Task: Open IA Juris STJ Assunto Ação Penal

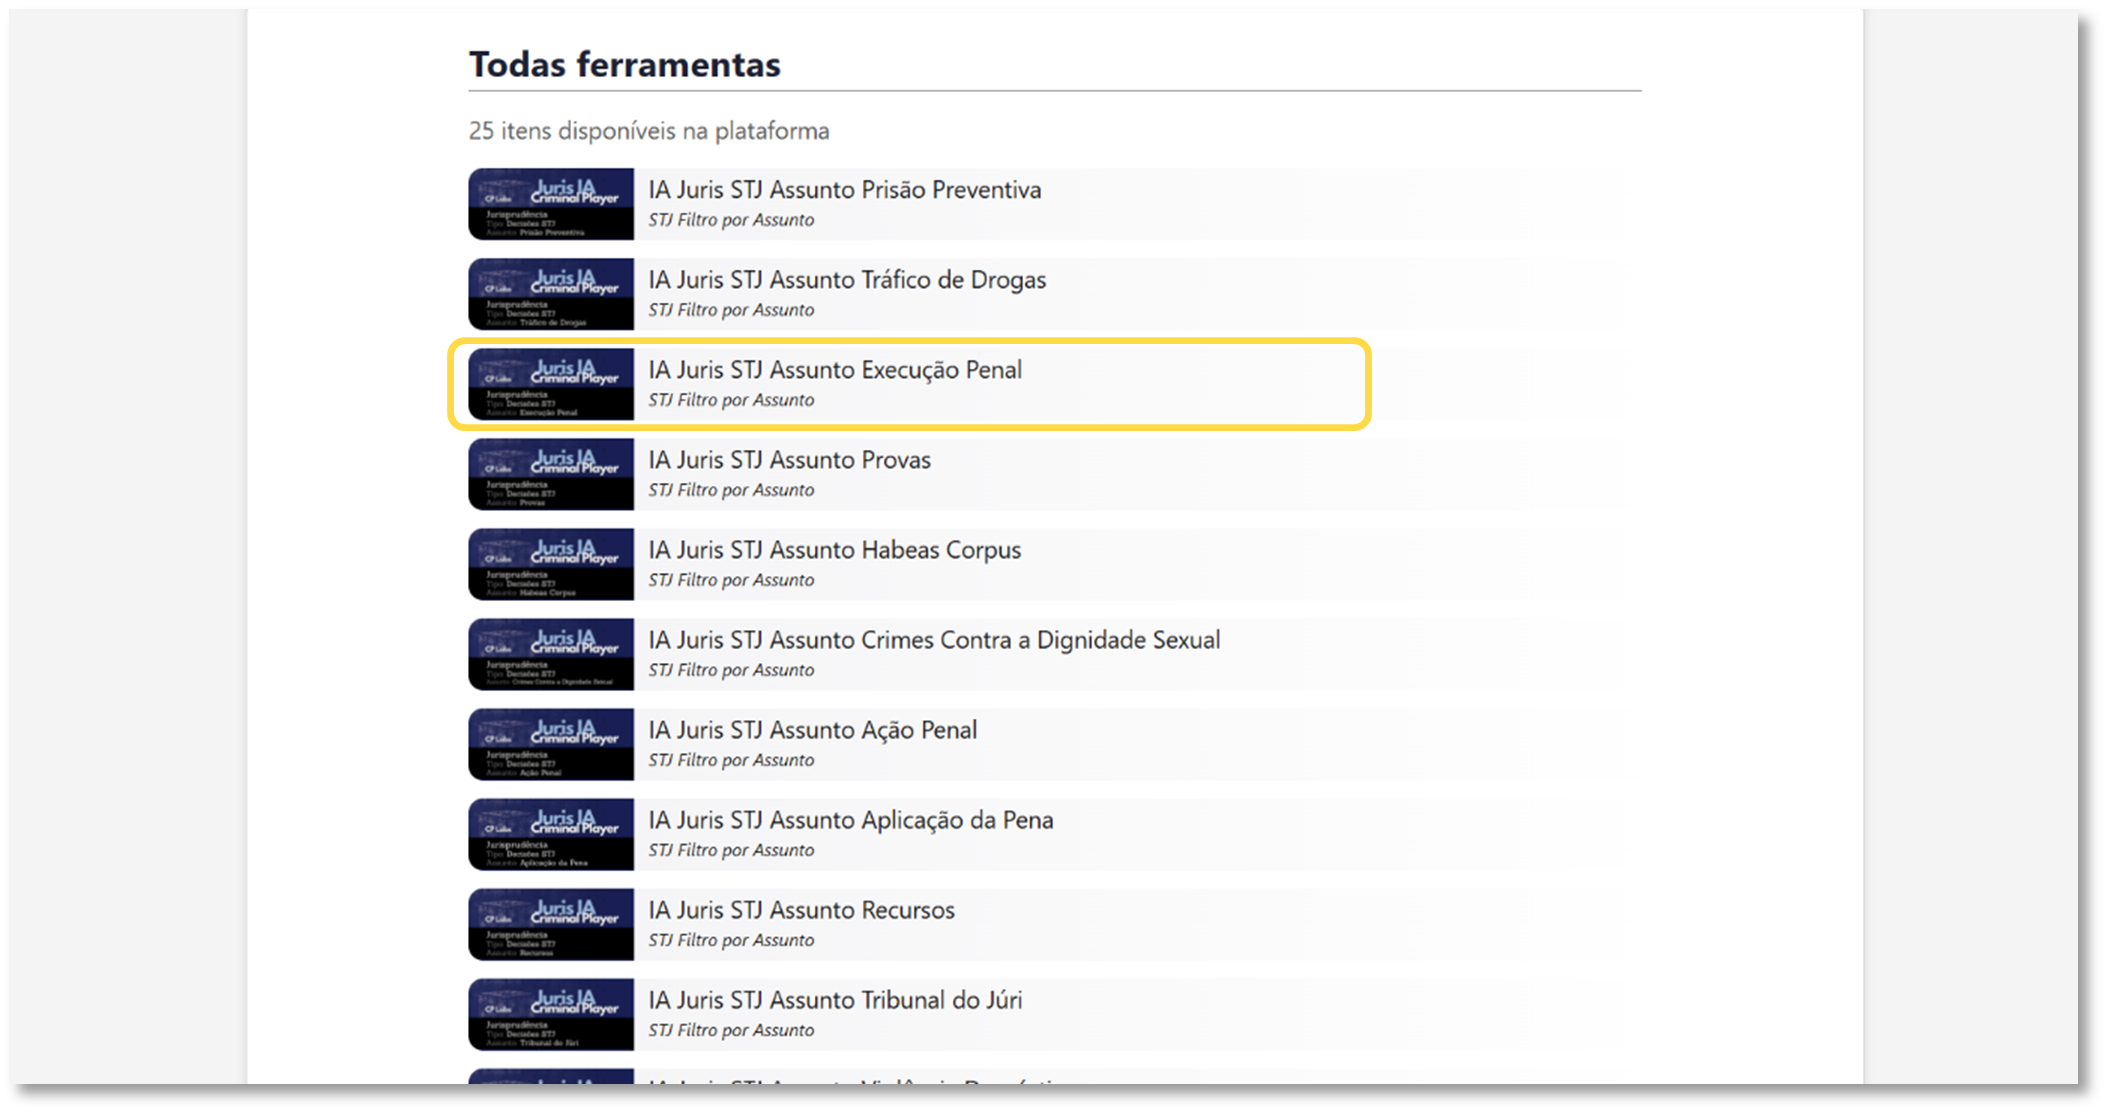Action: click(812, 730)
